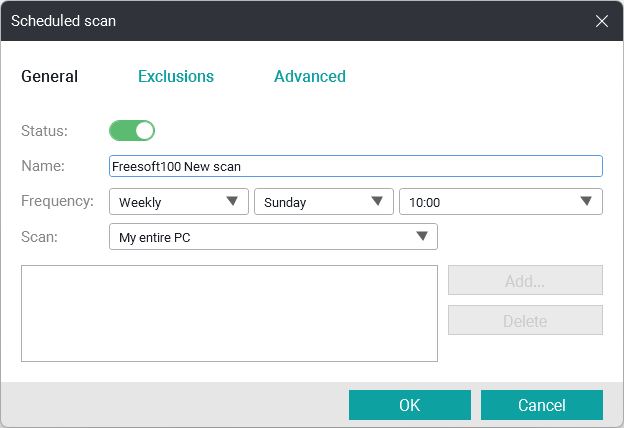Close the Scheduled scan dialog with X
Screen dimensions: 624x428
(602, 21)
